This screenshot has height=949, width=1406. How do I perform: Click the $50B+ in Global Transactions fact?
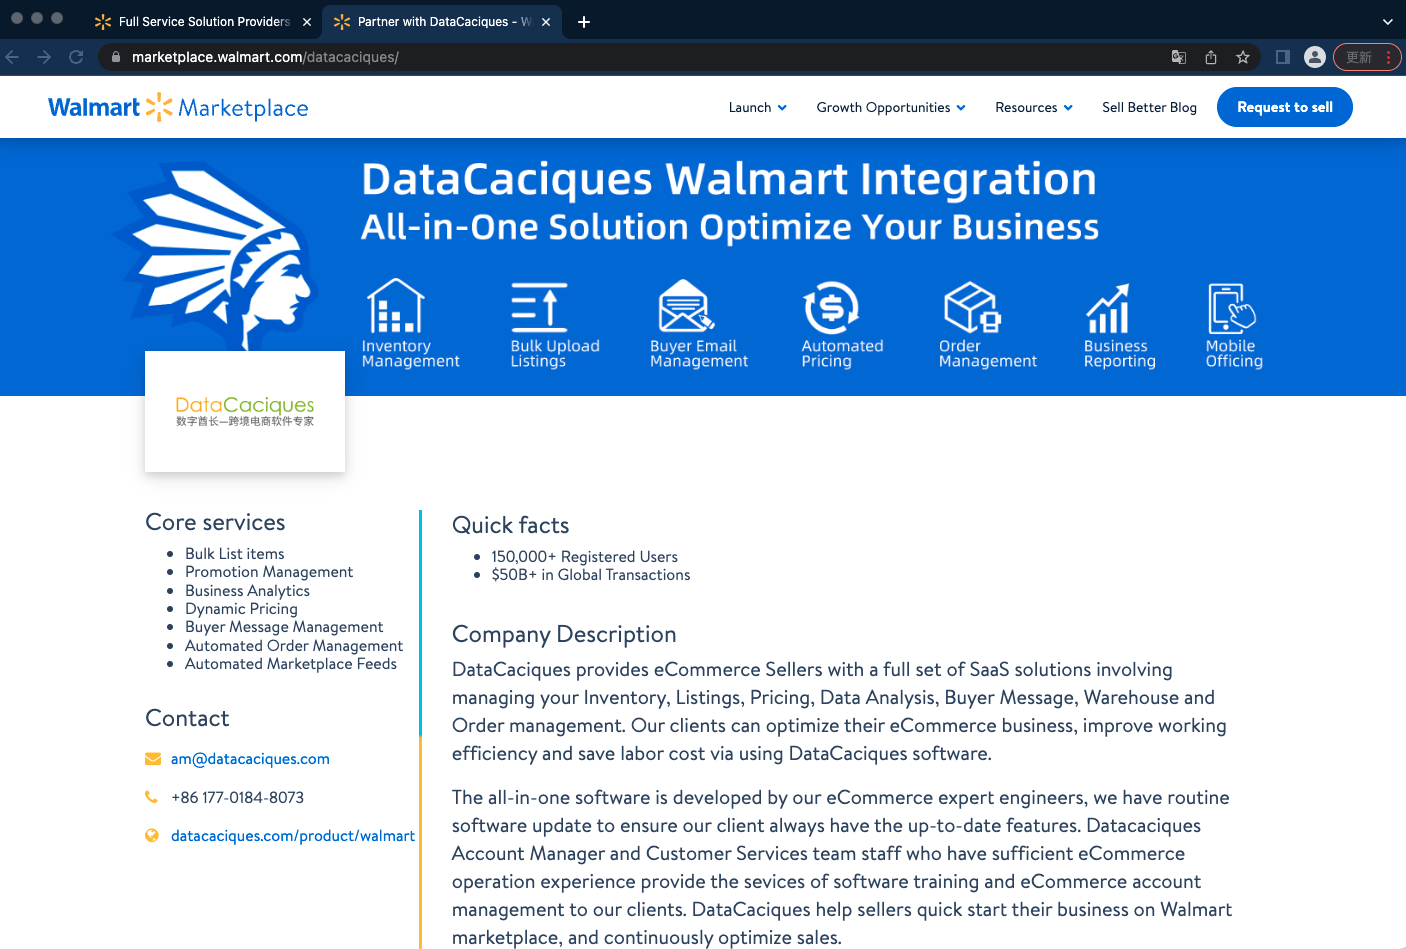(591, 575)
